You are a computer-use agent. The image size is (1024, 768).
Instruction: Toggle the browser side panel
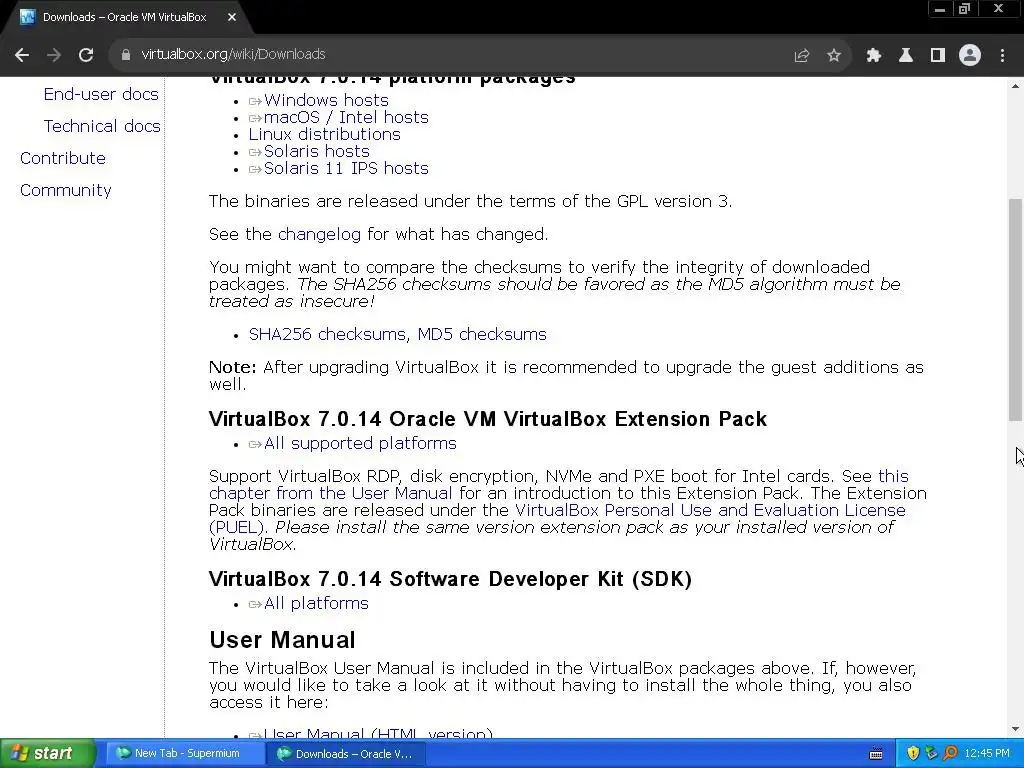click(x=938, y=56)
